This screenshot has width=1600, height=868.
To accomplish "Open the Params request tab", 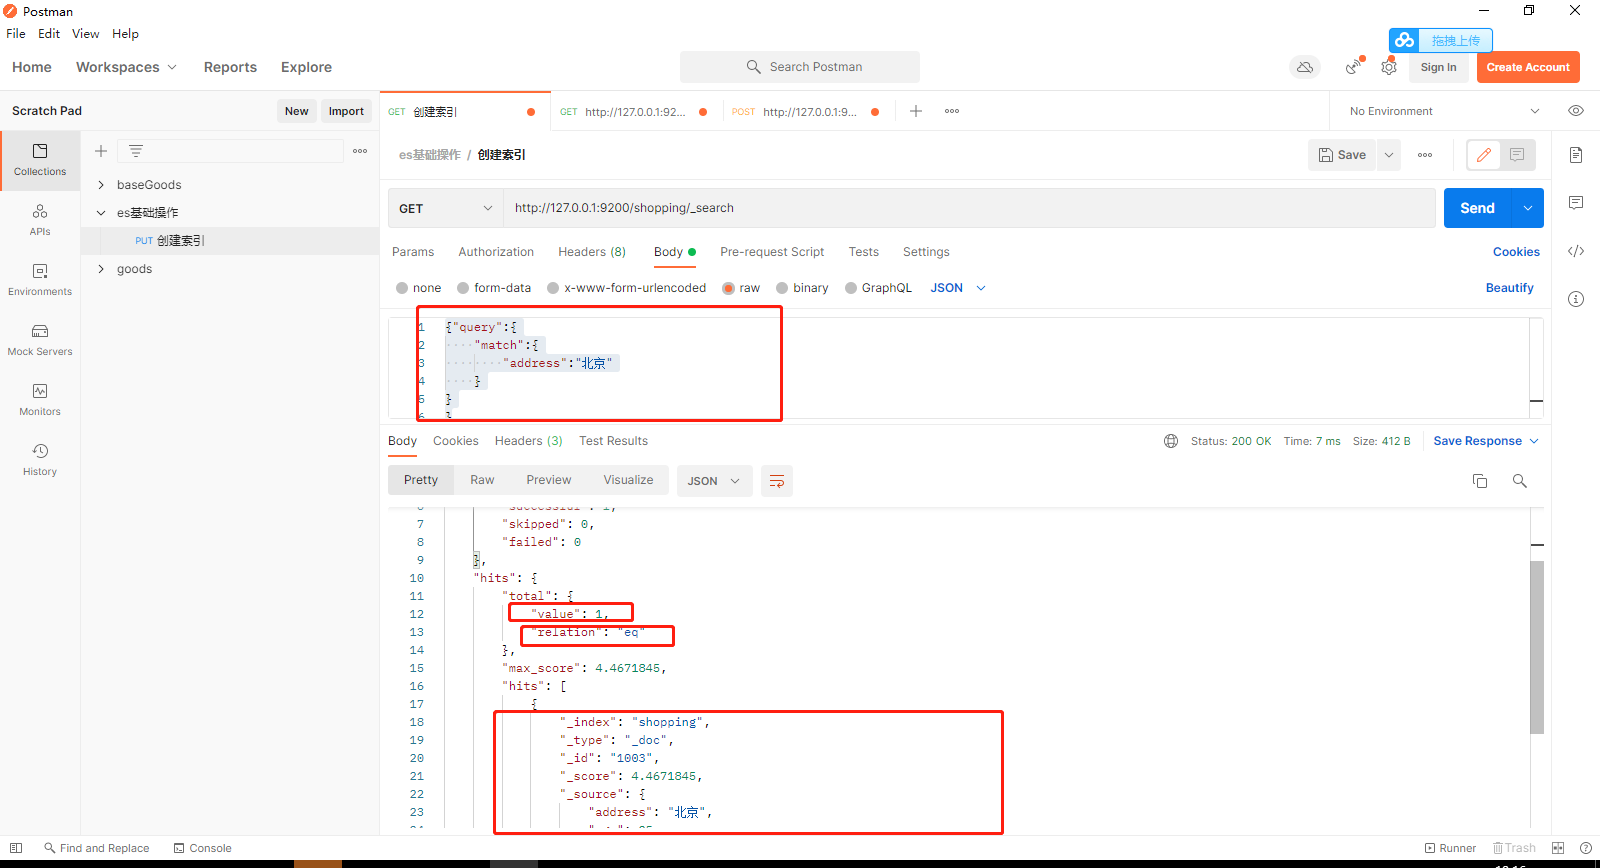I will [413, 252].
